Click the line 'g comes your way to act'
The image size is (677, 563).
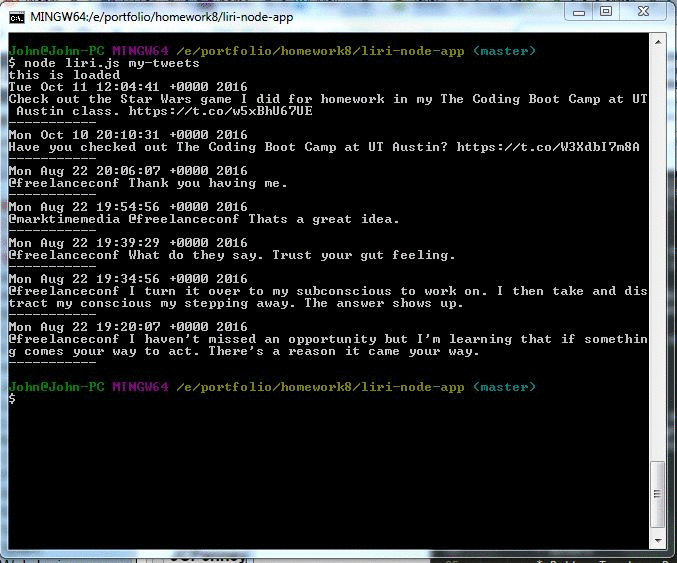[104, 351]
